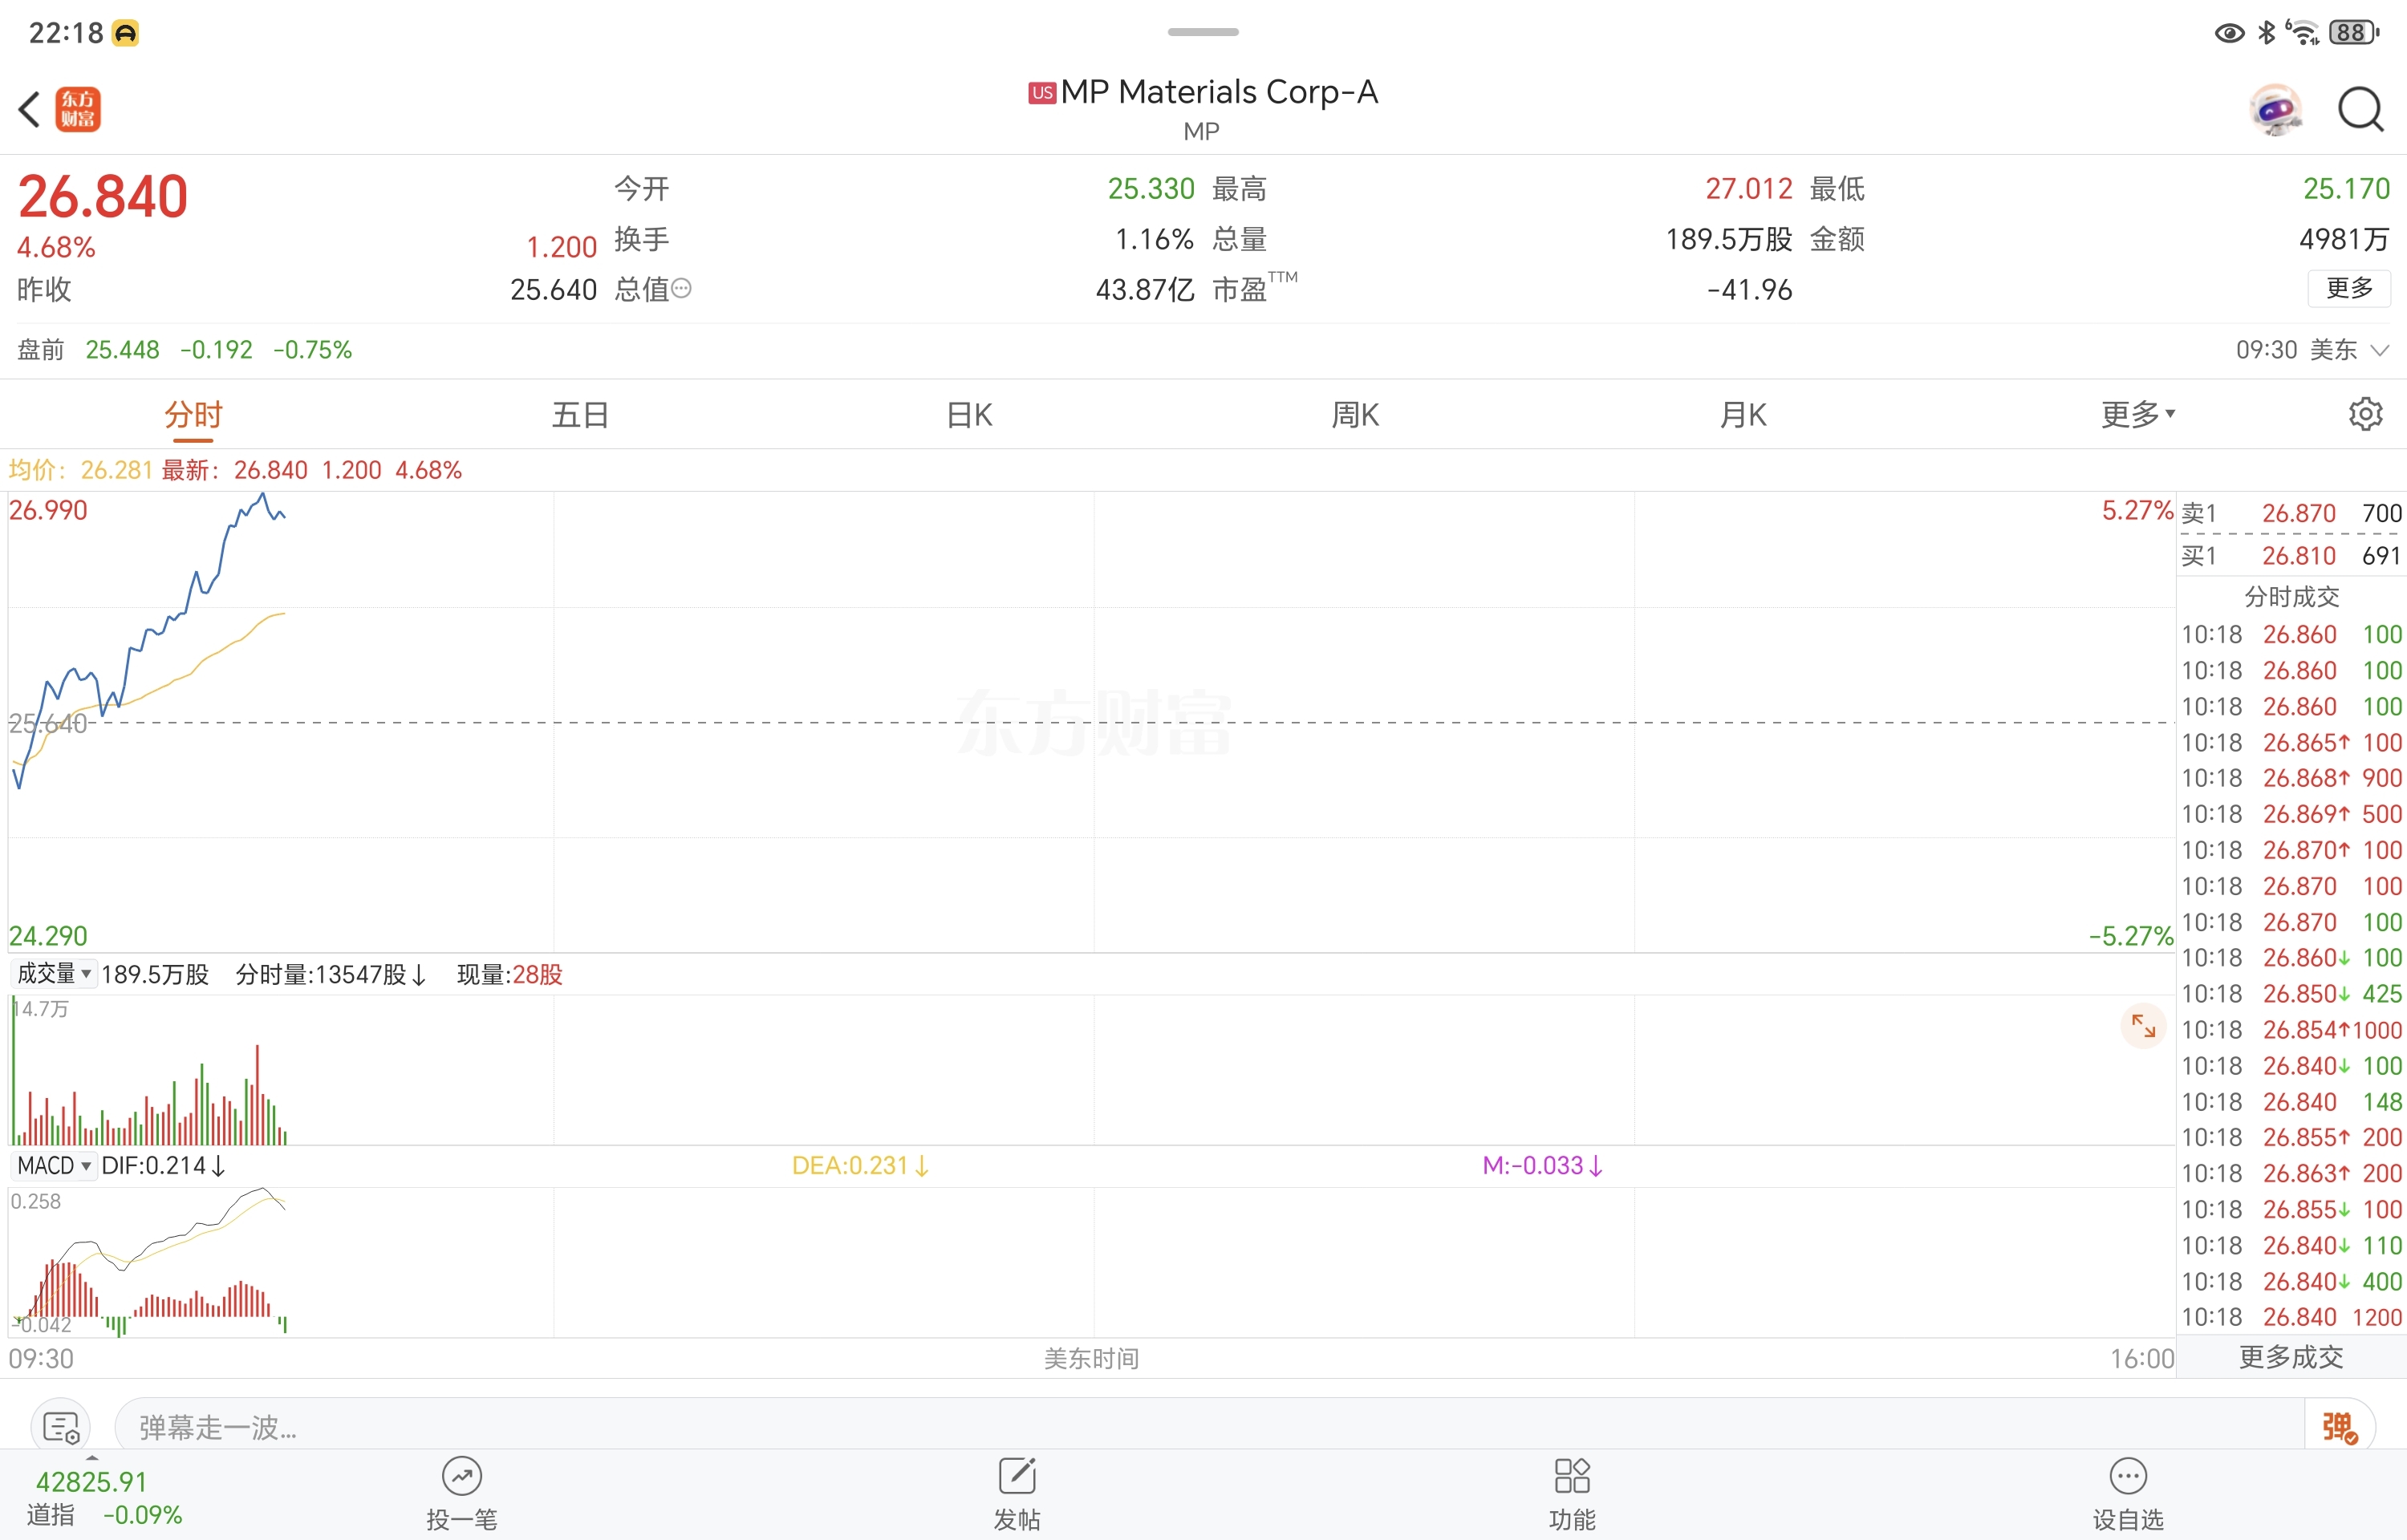2407x1540 pixels.
Task: Tap the 今开 25.330 open value
Action: click(x=1151, y=189)
